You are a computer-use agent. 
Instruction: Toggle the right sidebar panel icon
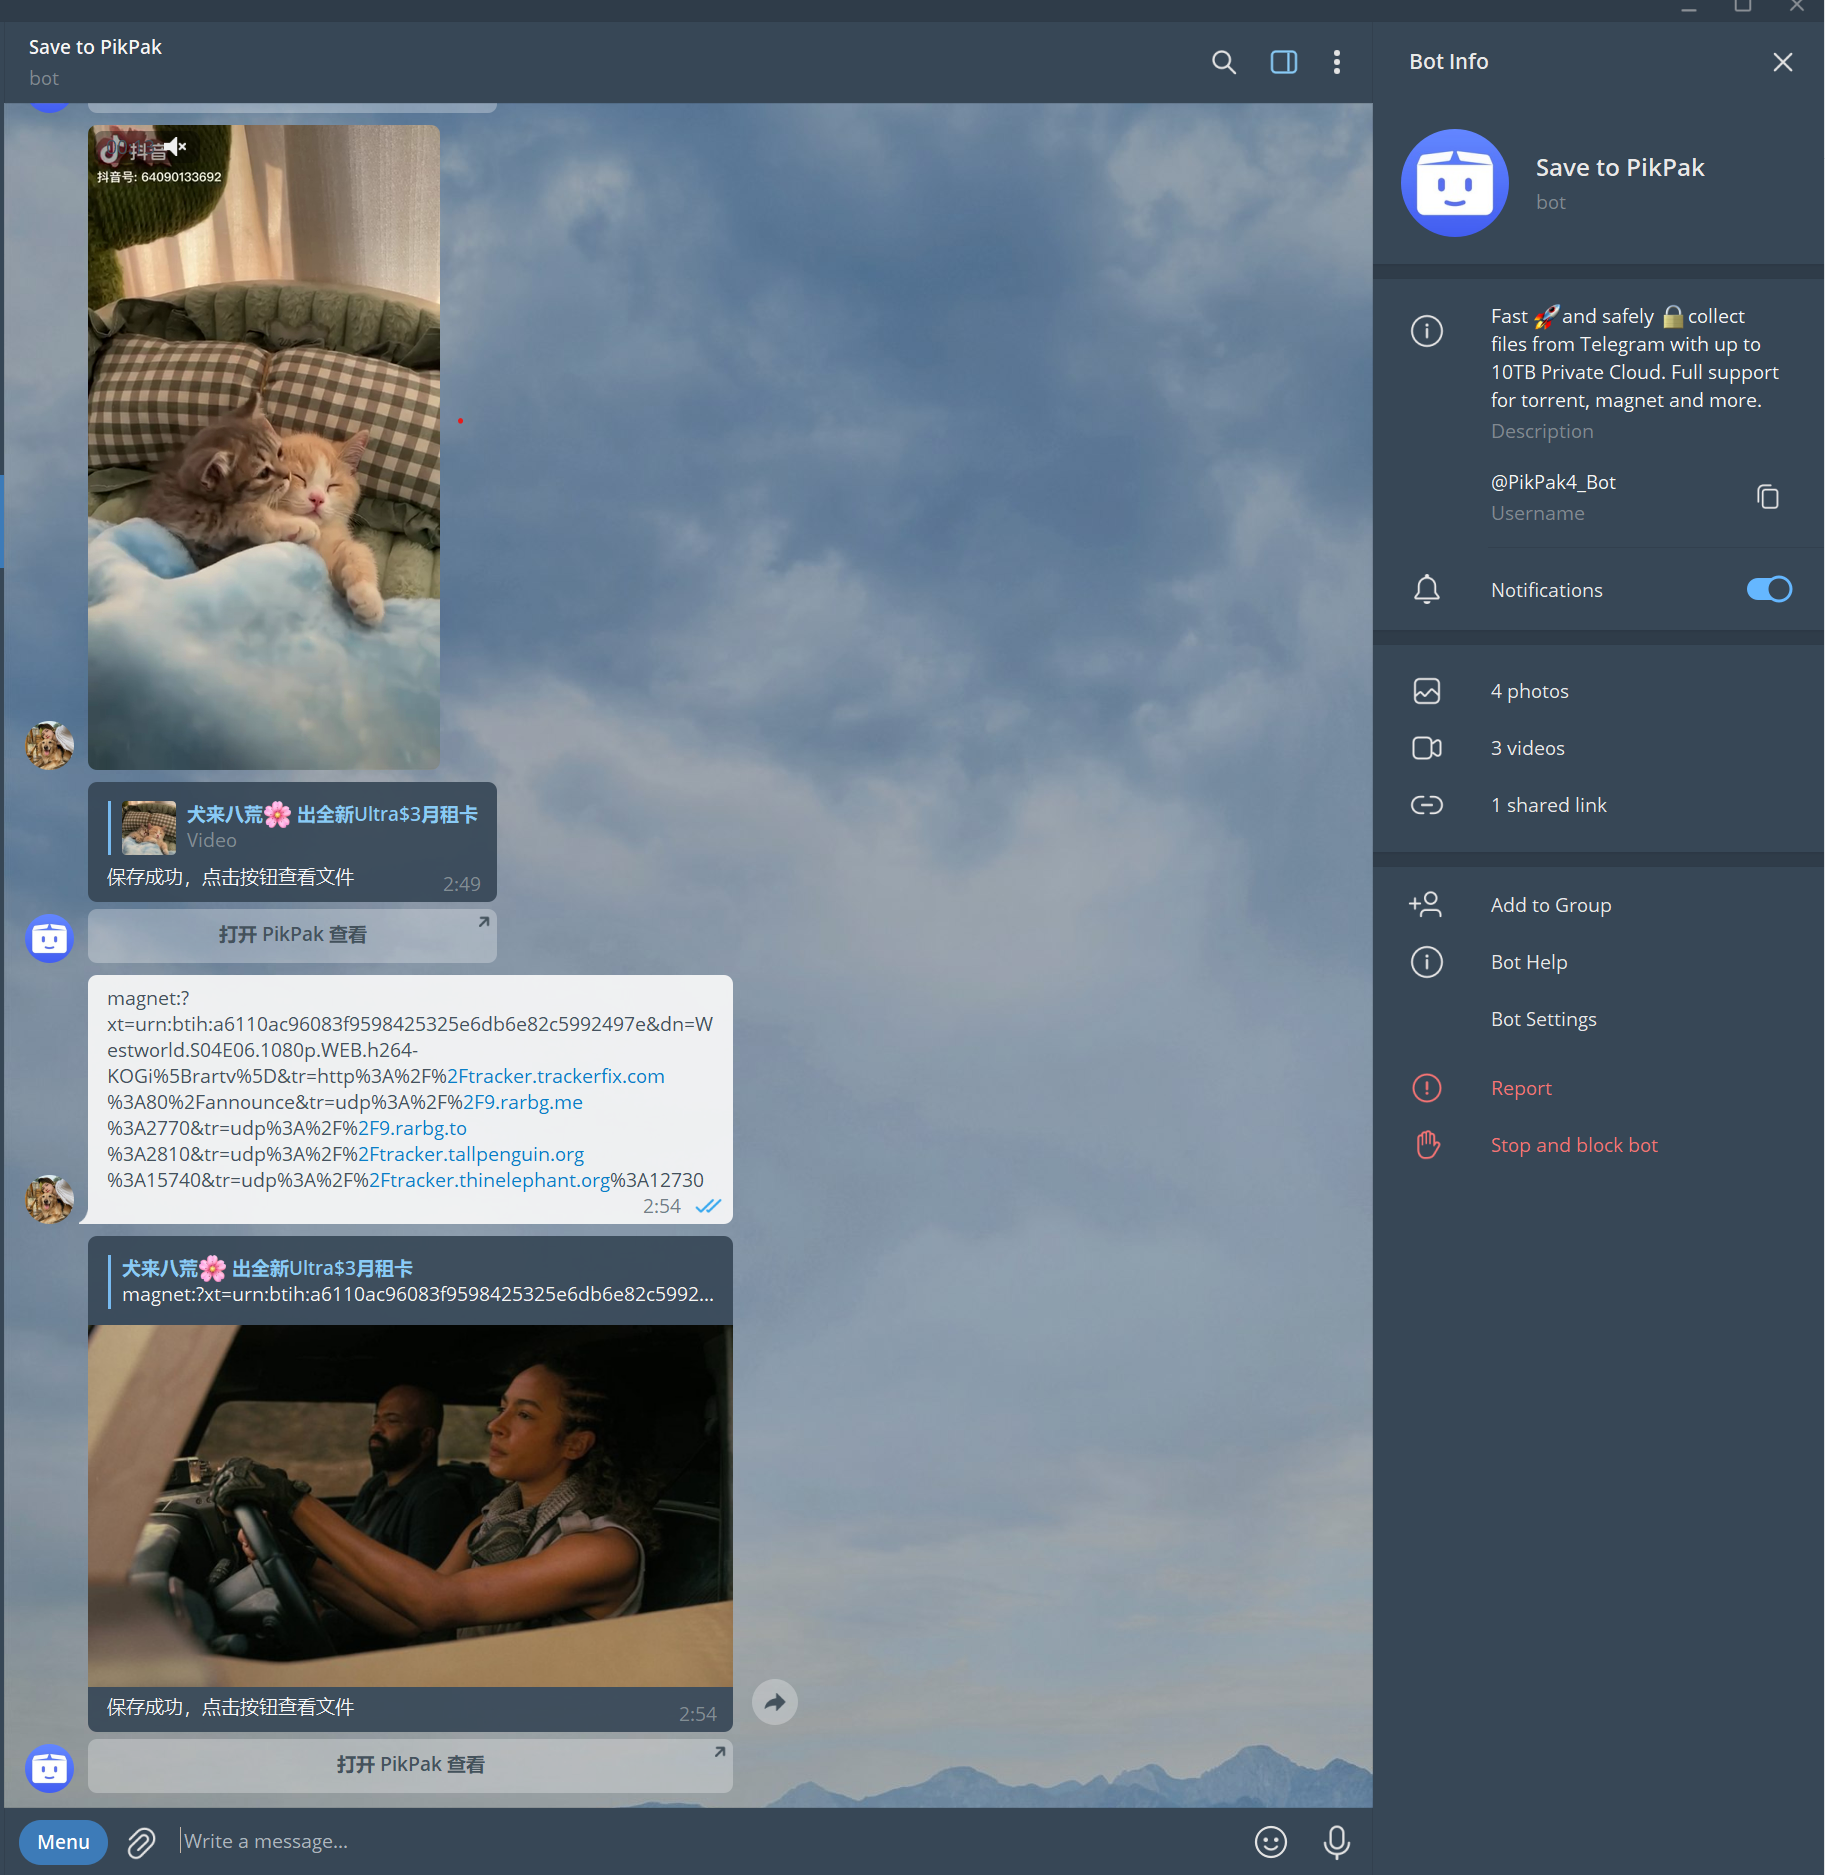click(1284, 62)
